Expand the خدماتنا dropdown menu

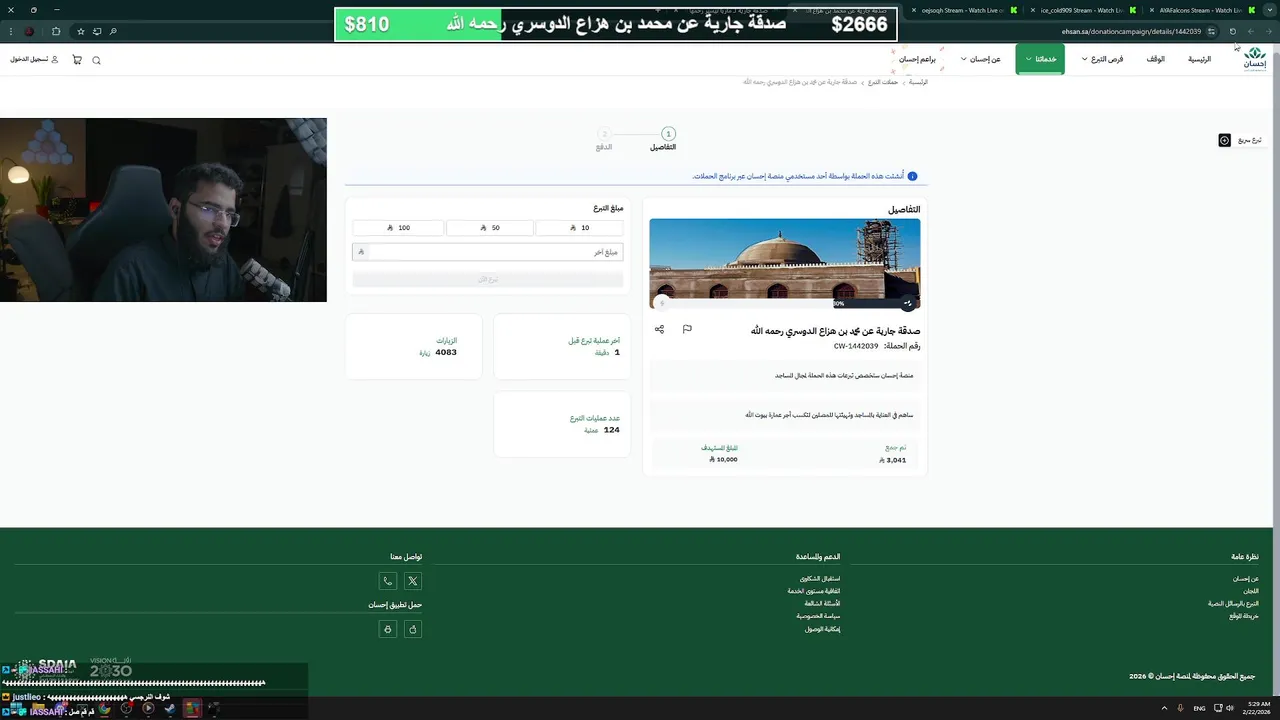1040,59
